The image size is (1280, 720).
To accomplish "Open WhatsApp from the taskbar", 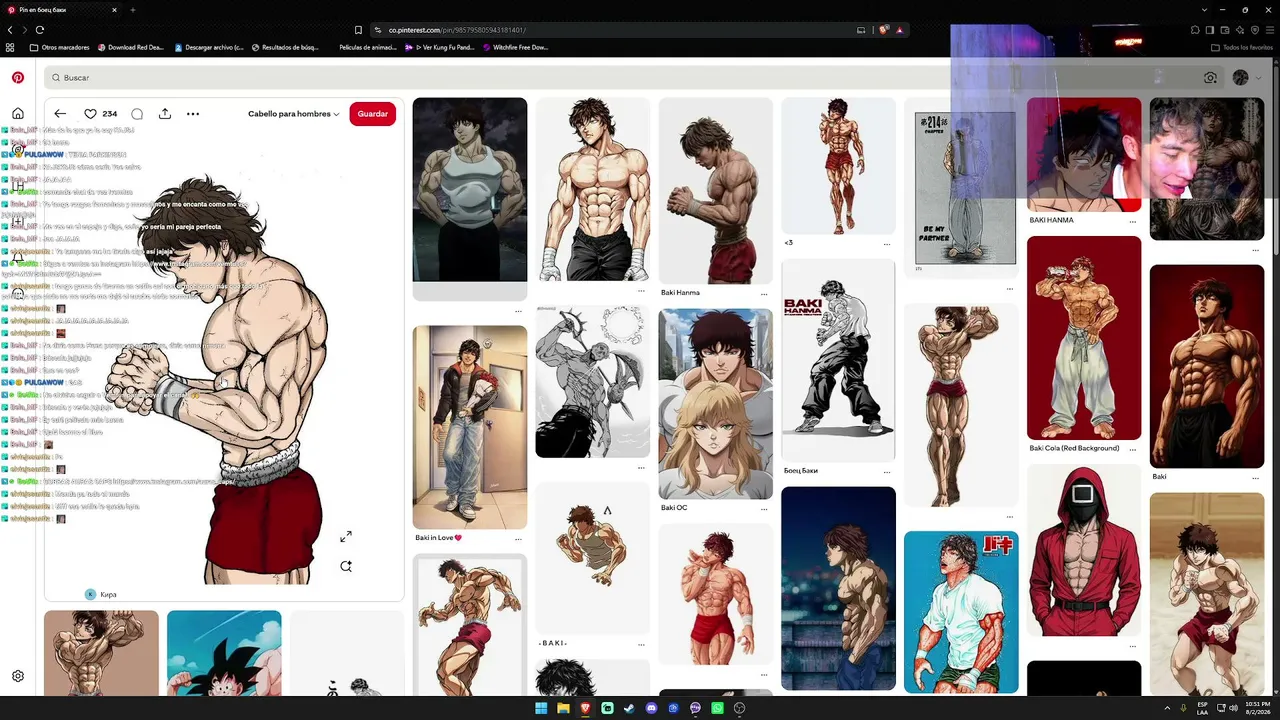I will point(717,708).
